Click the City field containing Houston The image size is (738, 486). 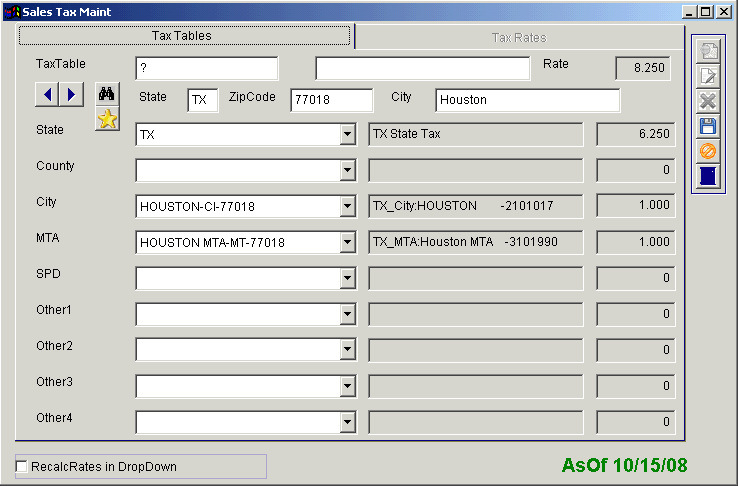point(527,100)
